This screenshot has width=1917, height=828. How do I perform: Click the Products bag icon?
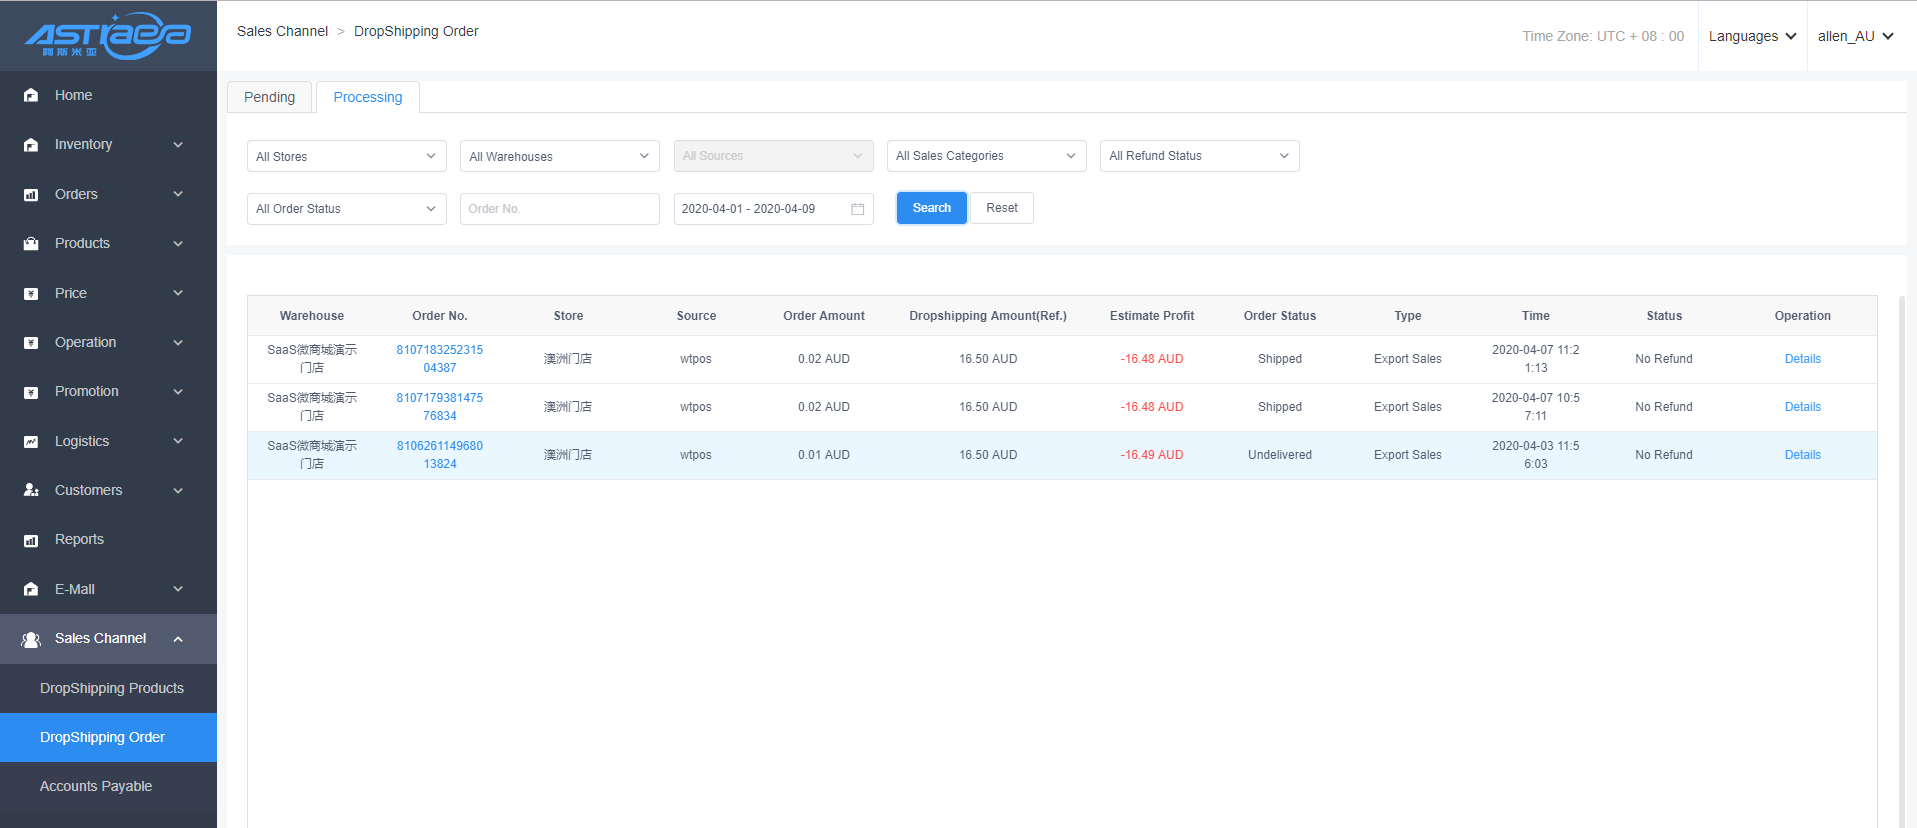pyautogui.click(x=31, y=244)
